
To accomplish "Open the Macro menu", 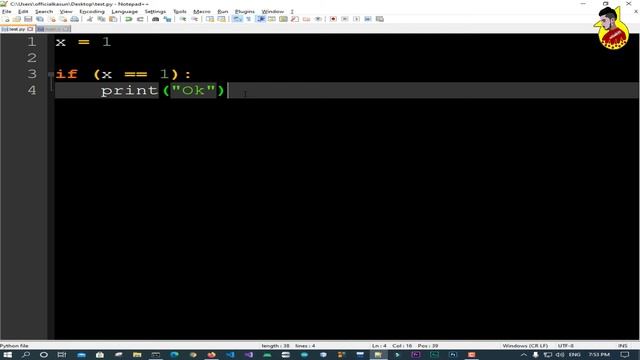I will tap(202, 11).
